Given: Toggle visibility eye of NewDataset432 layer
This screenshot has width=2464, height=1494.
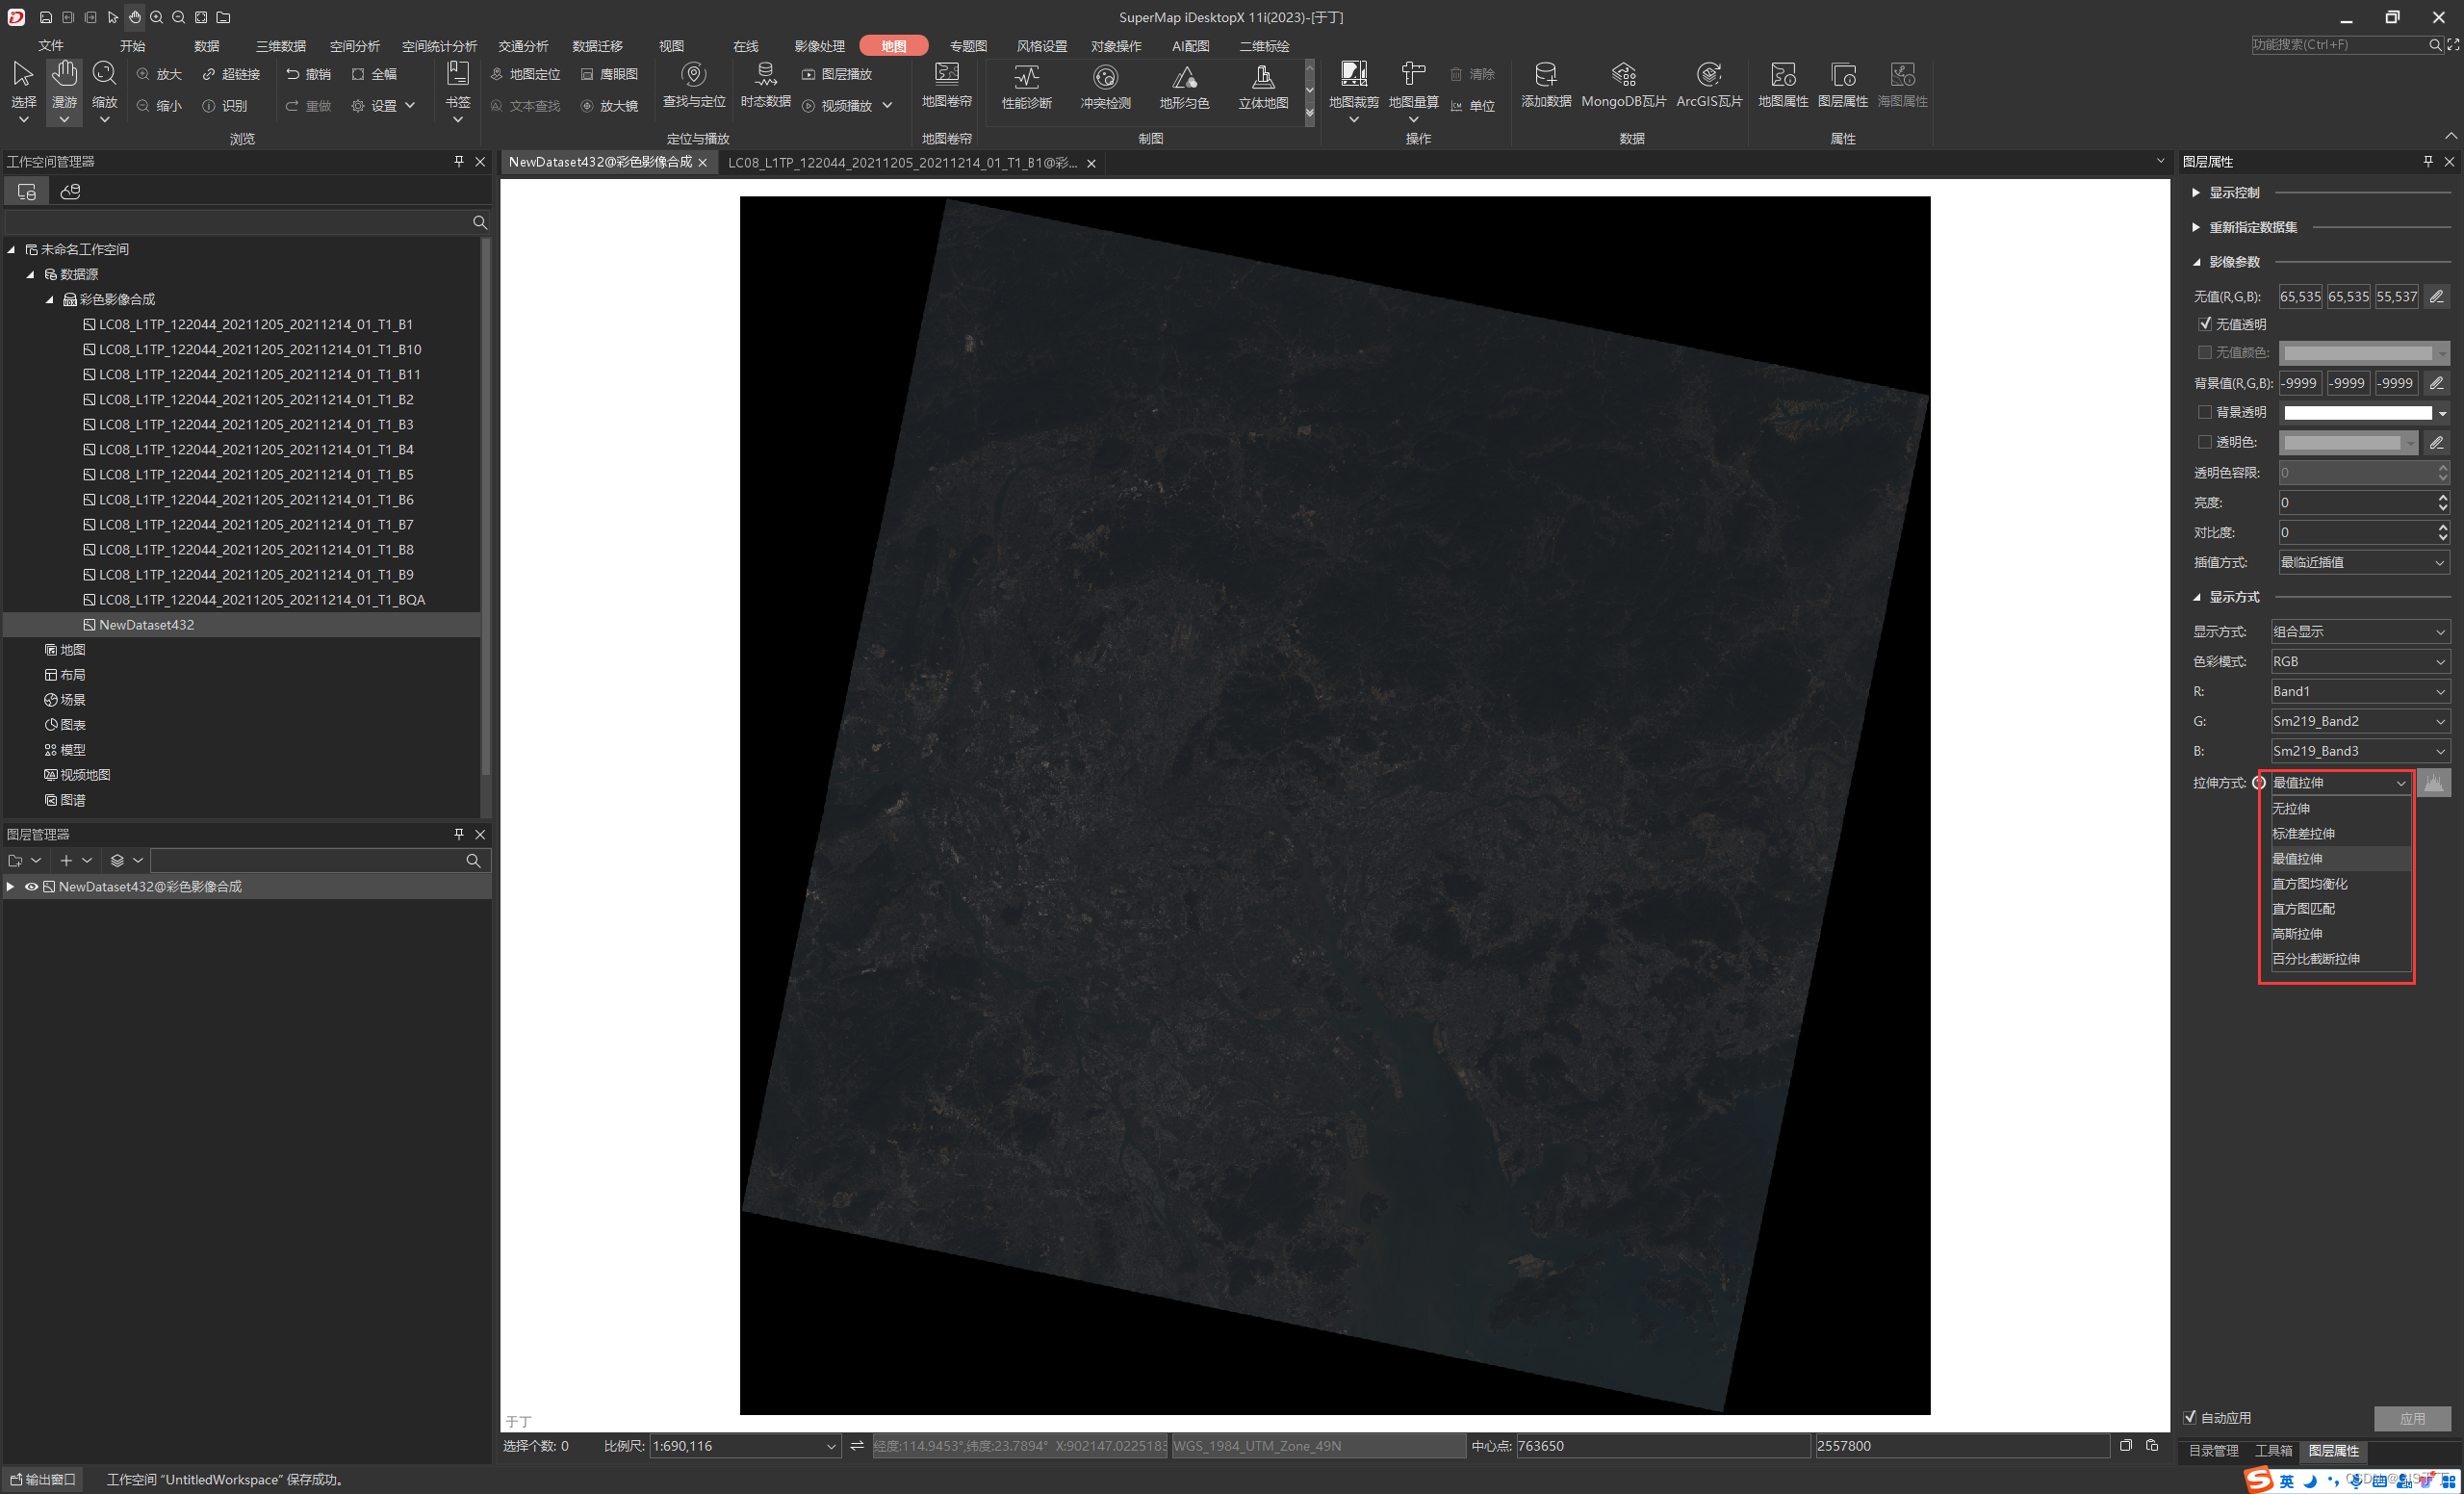Looking at the screenshot, I should coord(31,887).
